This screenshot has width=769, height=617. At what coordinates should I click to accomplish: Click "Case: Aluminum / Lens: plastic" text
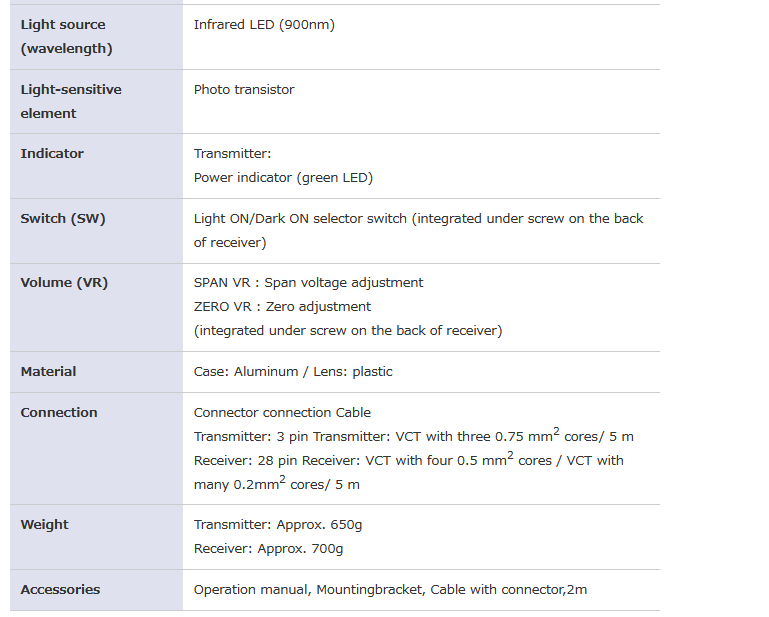pyautogui.click(x=293, y=372)
